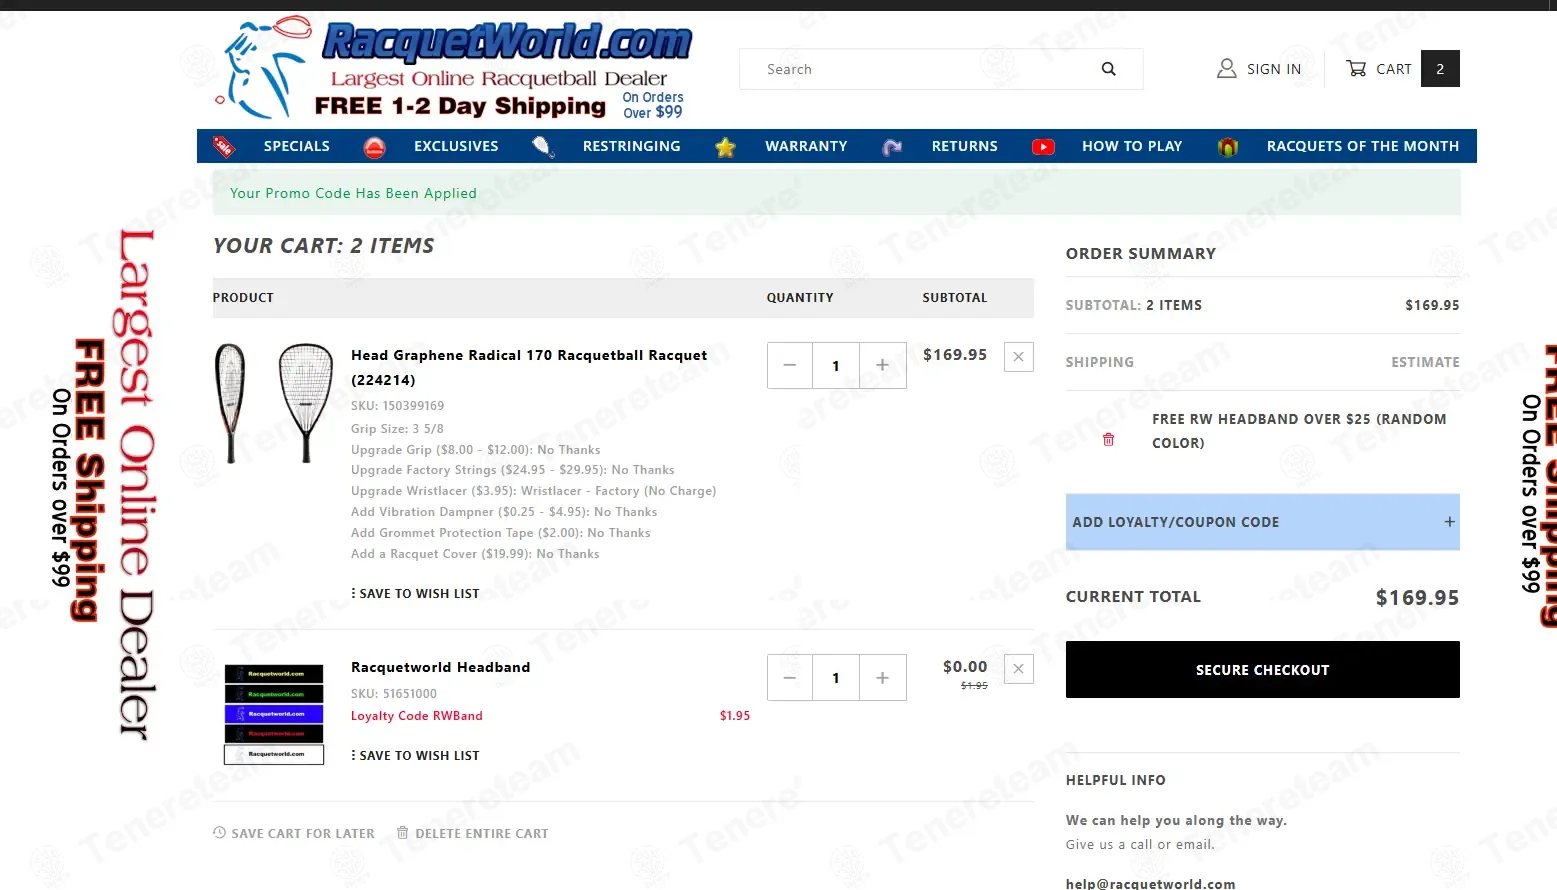This screenshot has height=890, width=1557.
Task: Click the SECURE CHECKOUT button
Action: (1262, 670)
